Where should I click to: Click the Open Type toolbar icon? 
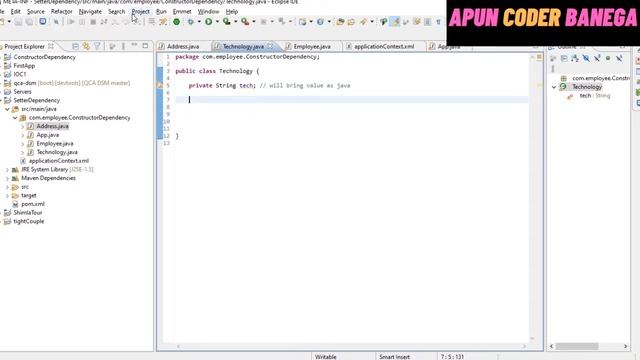(x=340, y=22)
